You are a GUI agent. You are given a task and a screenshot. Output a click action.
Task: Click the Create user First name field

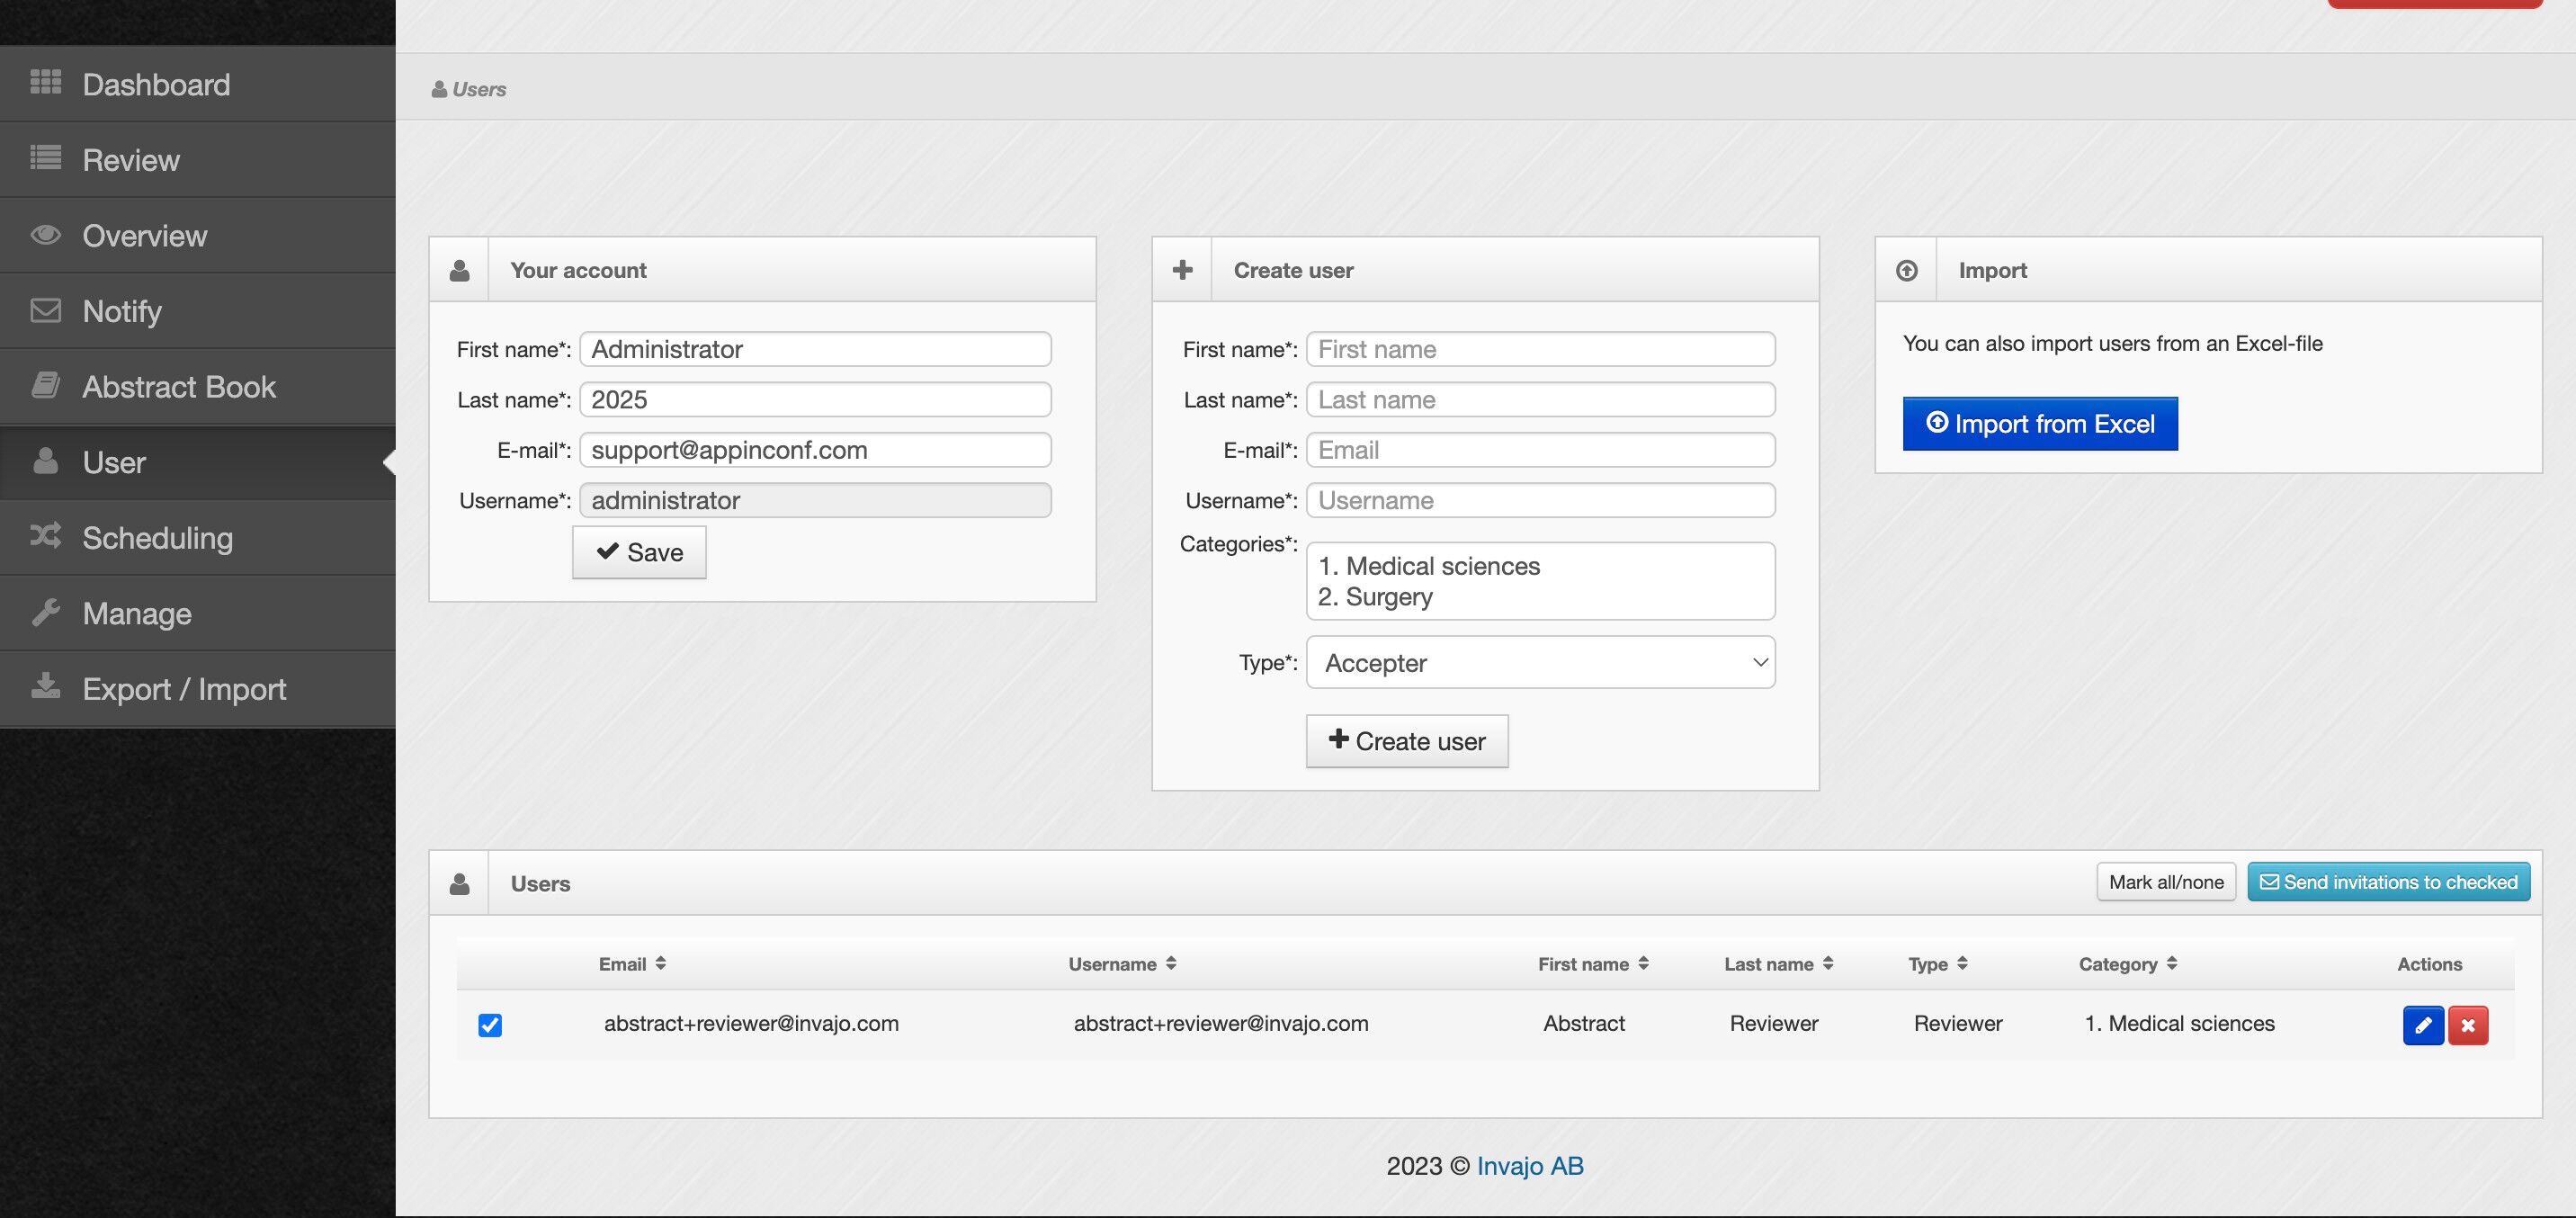[x=1540, y=349]
